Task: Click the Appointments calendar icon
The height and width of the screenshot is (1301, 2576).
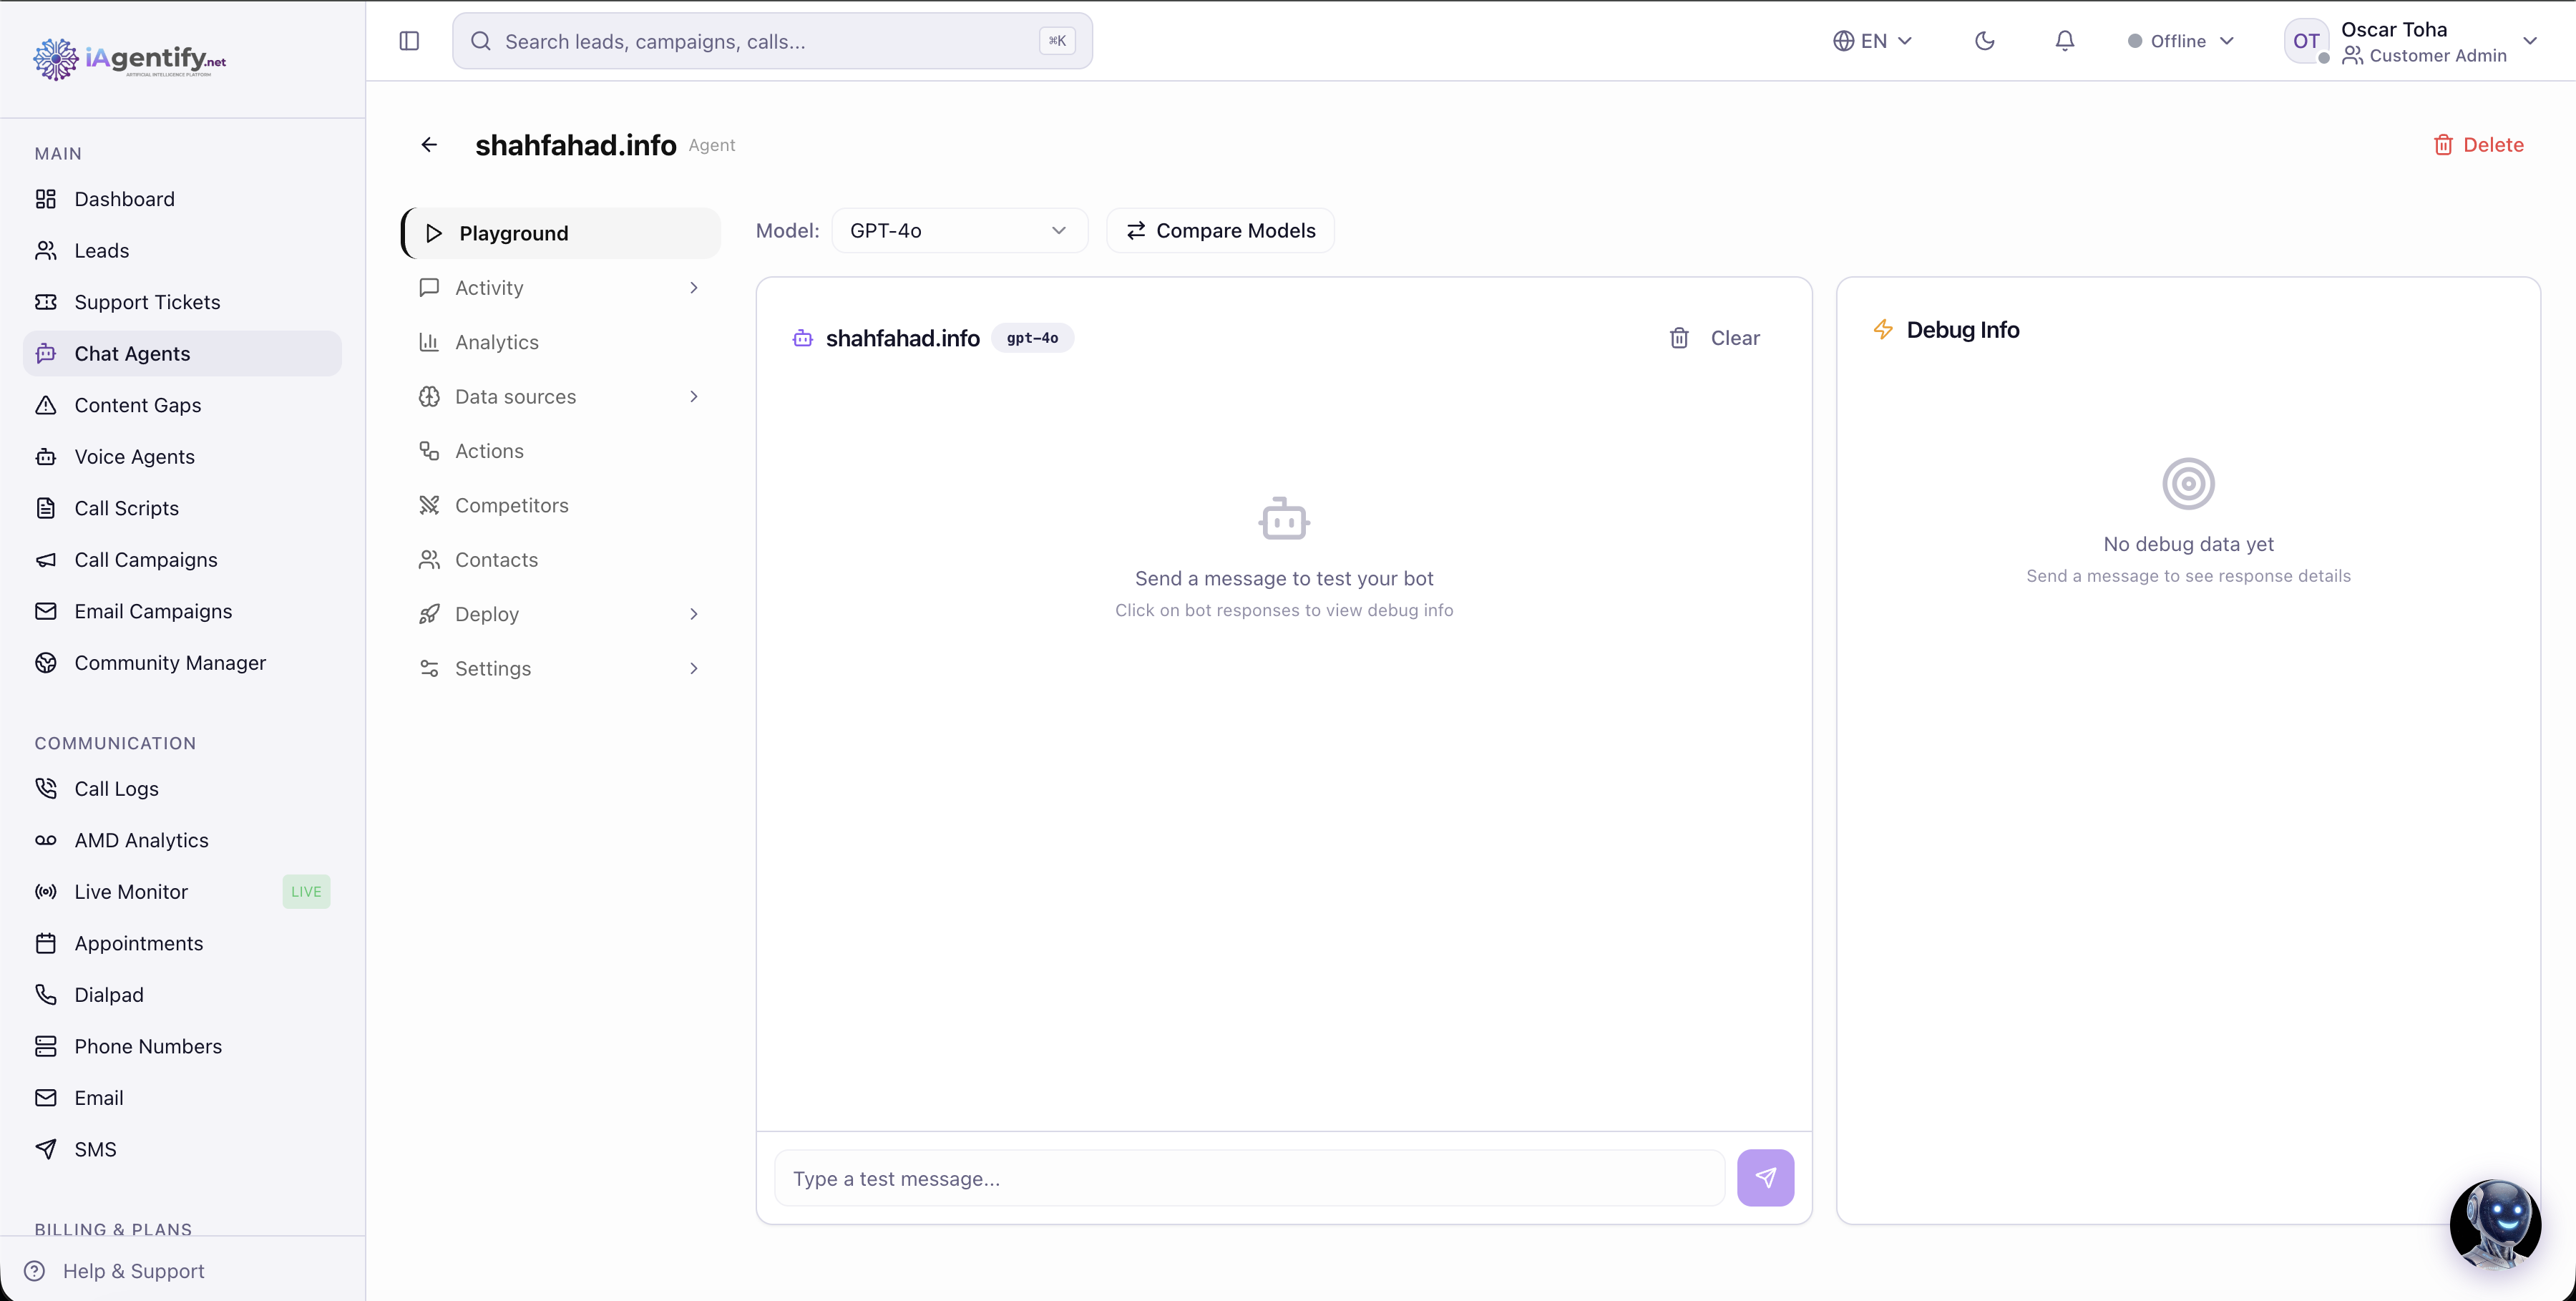Action: 46,943
